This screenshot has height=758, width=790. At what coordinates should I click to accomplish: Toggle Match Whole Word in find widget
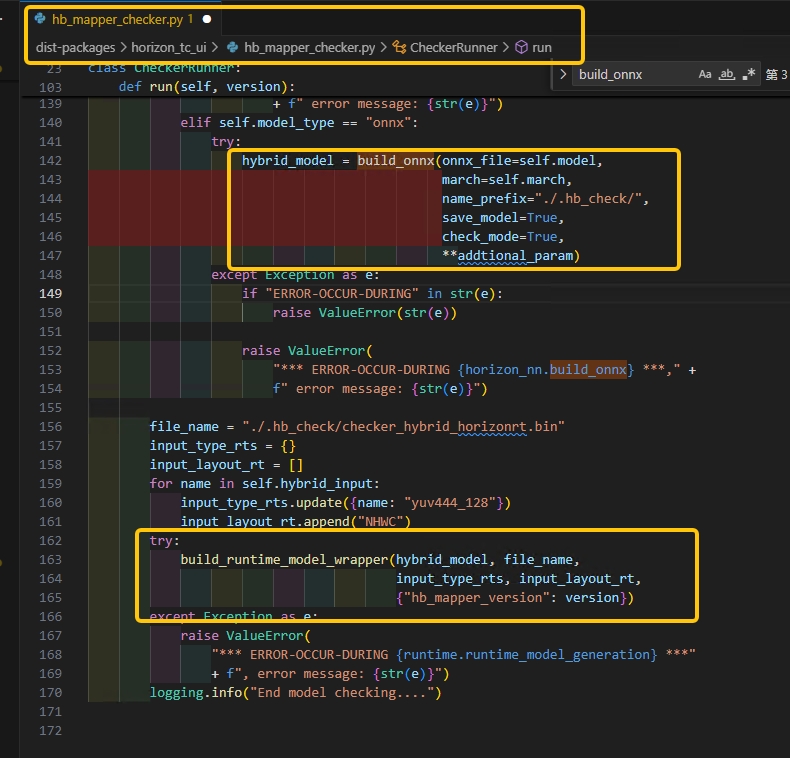[727, 75]
